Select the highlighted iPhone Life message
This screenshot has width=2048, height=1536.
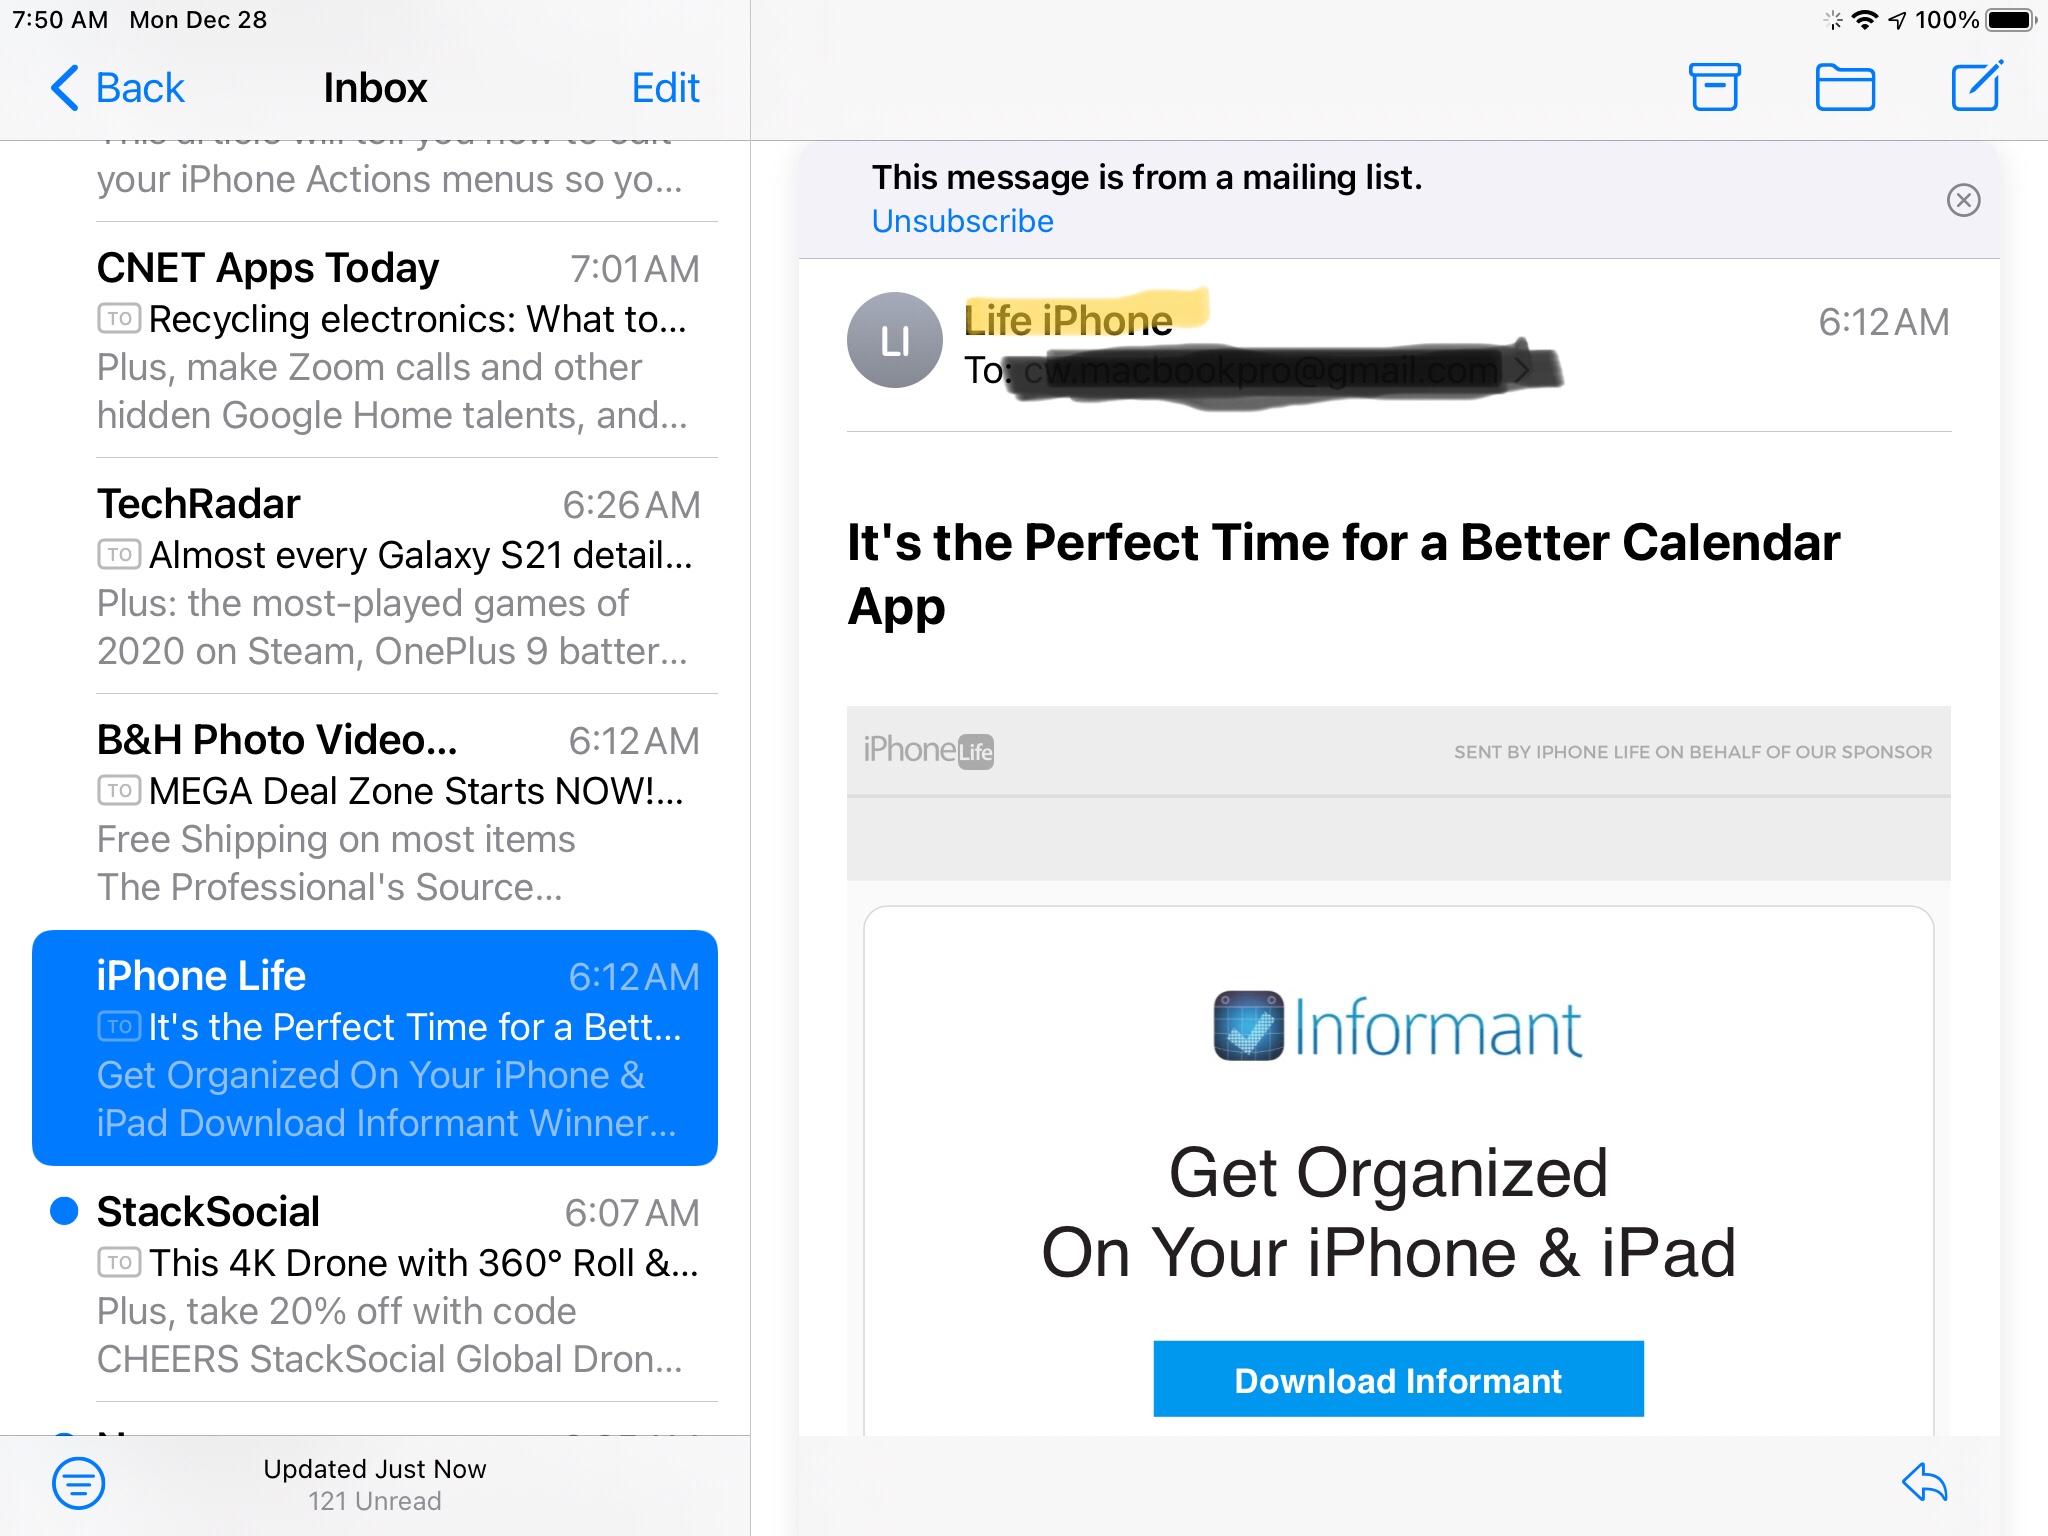[375, 1048]
